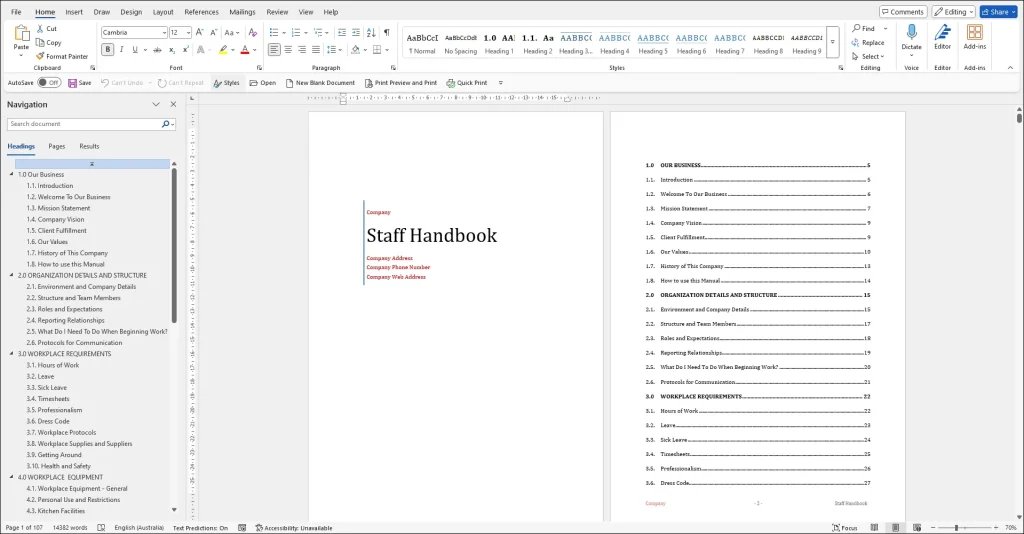The image size is (1024, 534).
Task: Show paragraph marks pilcrow icon
Action: 387,32
